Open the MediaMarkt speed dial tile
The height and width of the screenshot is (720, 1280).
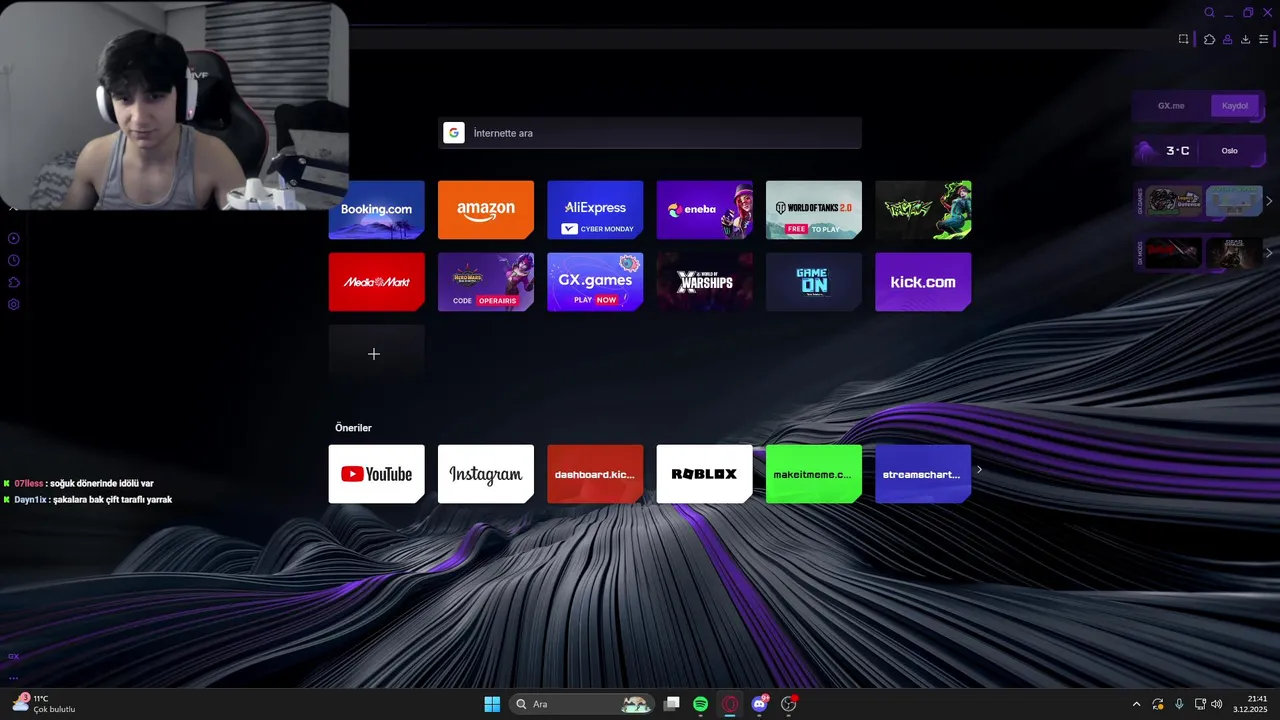(377, 282)
